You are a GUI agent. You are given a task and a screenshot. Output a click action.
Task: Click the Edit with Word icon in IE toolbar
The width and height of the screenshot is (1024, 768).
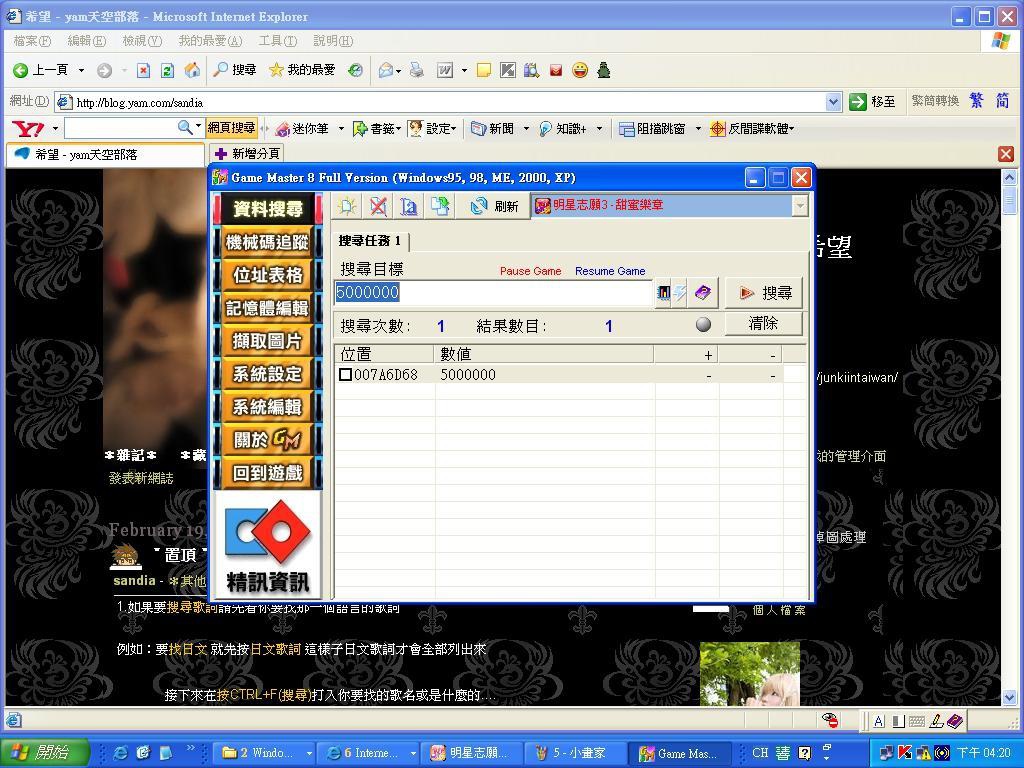445,70
